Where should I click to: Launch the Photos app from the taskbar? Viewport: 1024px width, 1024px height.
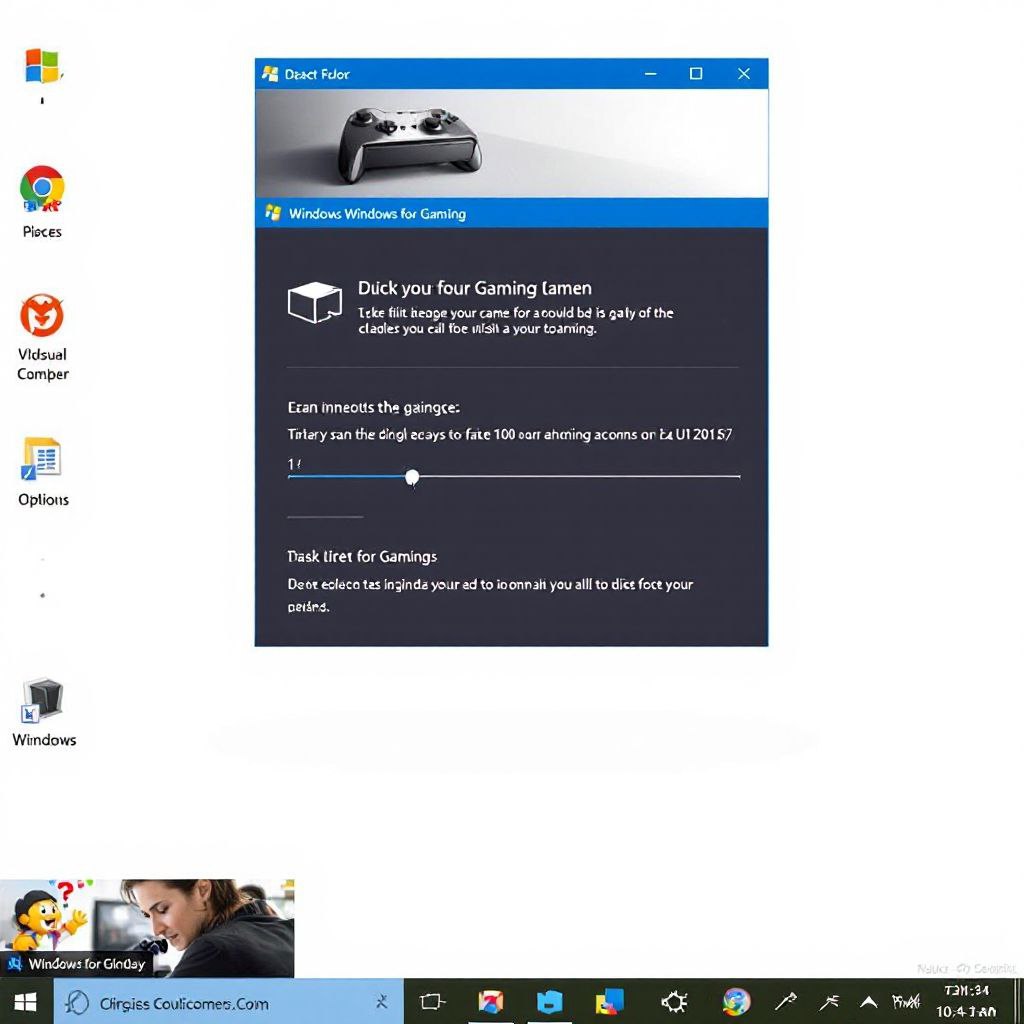[491, 1001]
